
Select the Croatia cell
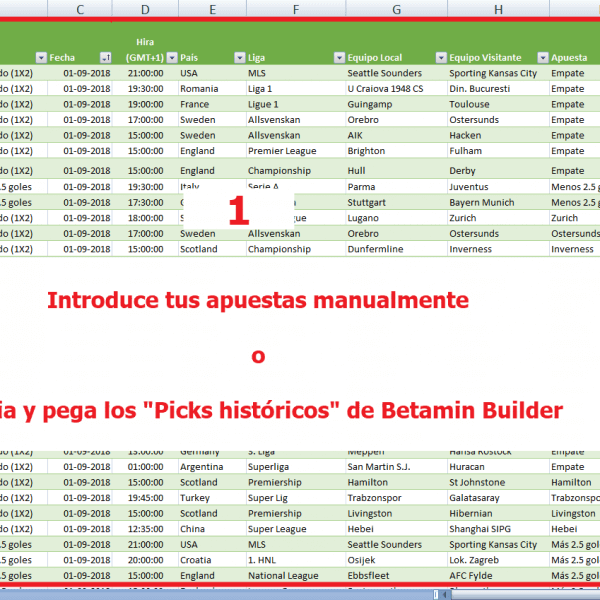[212, 560]
